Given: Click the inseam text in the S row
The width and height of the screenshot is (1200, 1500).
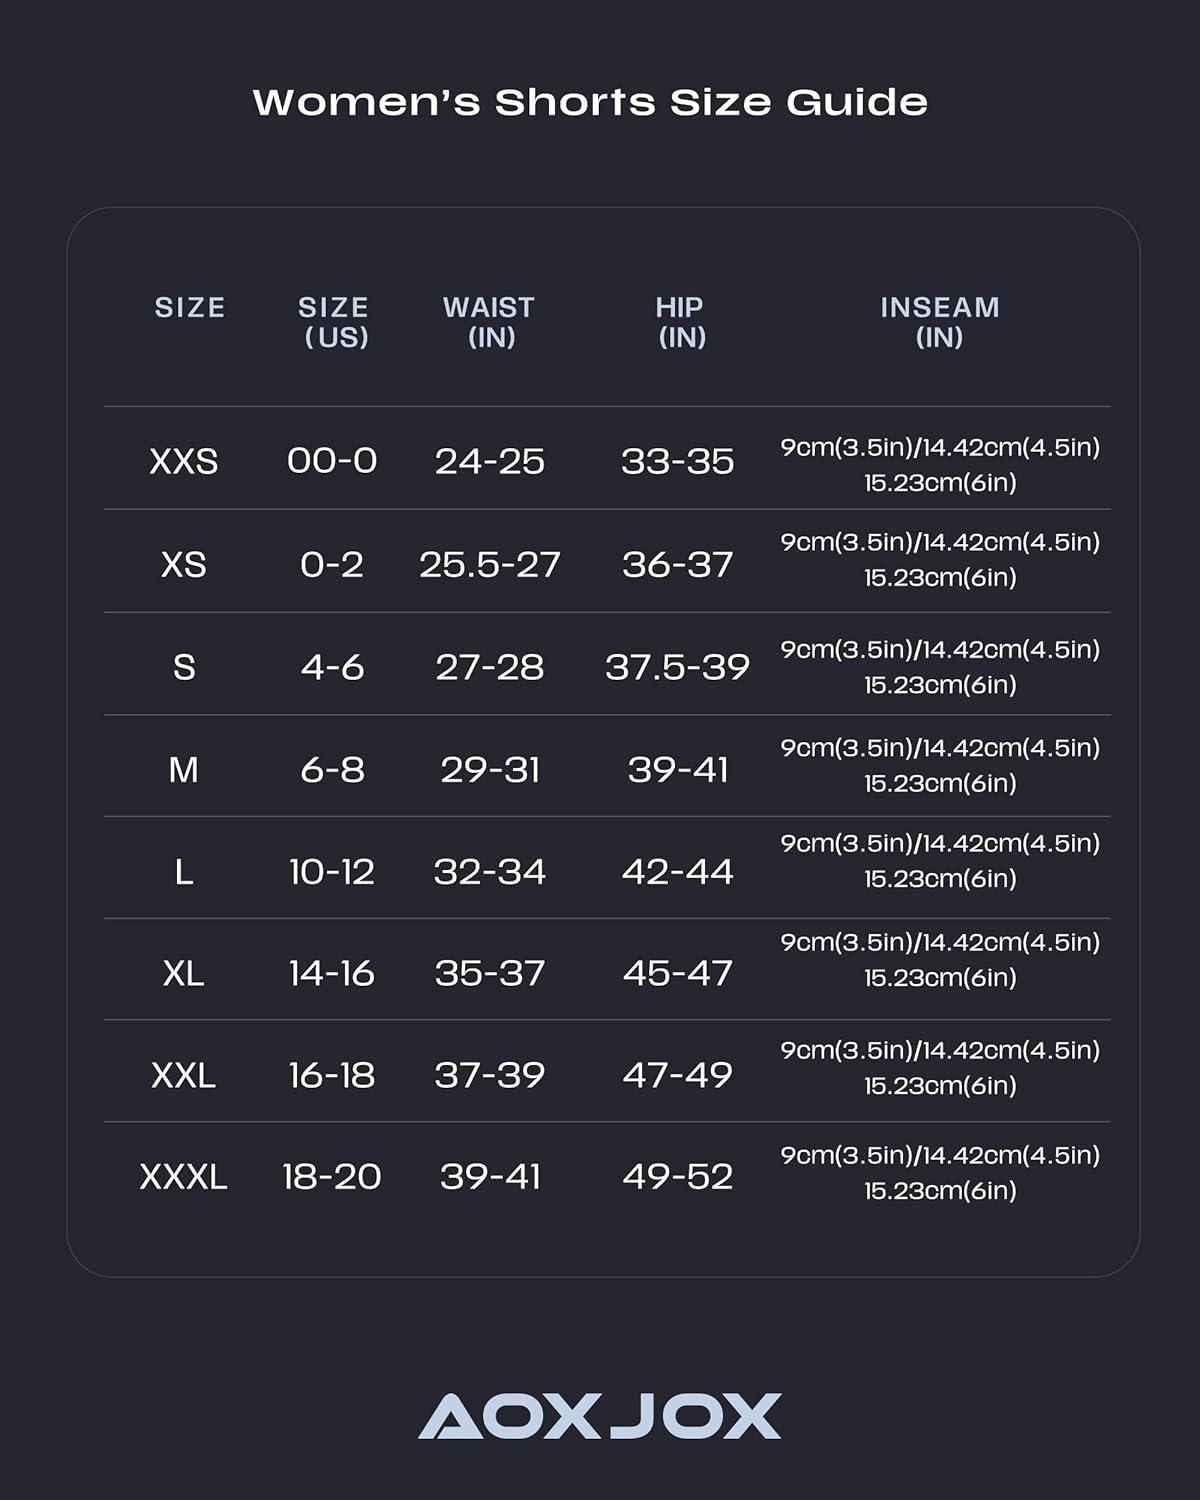Looking at the screenshot, I should [939, 667].
